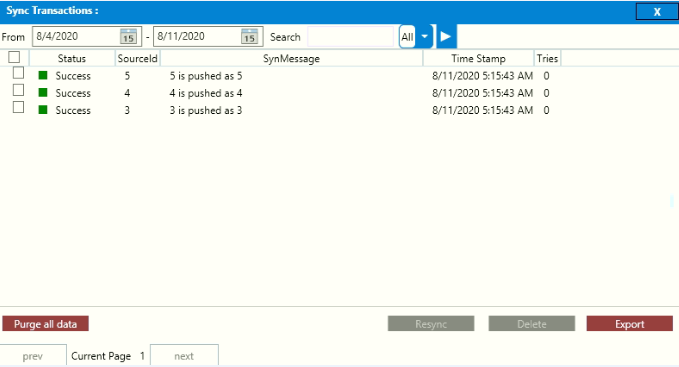Click the Export button

[630, 324]
